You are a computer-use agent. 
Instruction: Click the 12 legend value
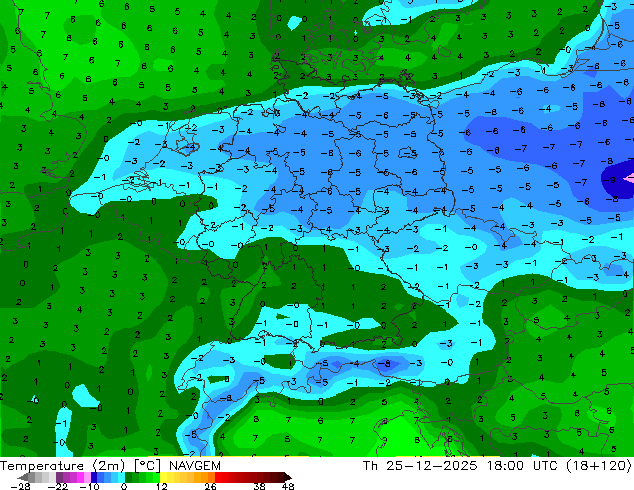point(162,486)
